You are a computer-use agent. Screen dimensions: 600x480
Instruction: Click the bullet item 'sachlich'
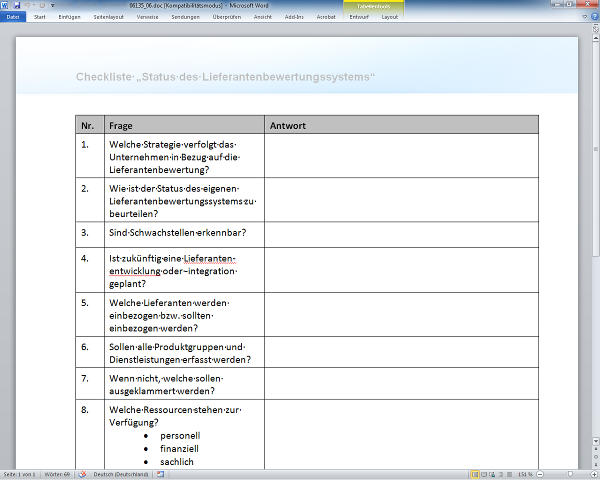click(x=177, y=462)
